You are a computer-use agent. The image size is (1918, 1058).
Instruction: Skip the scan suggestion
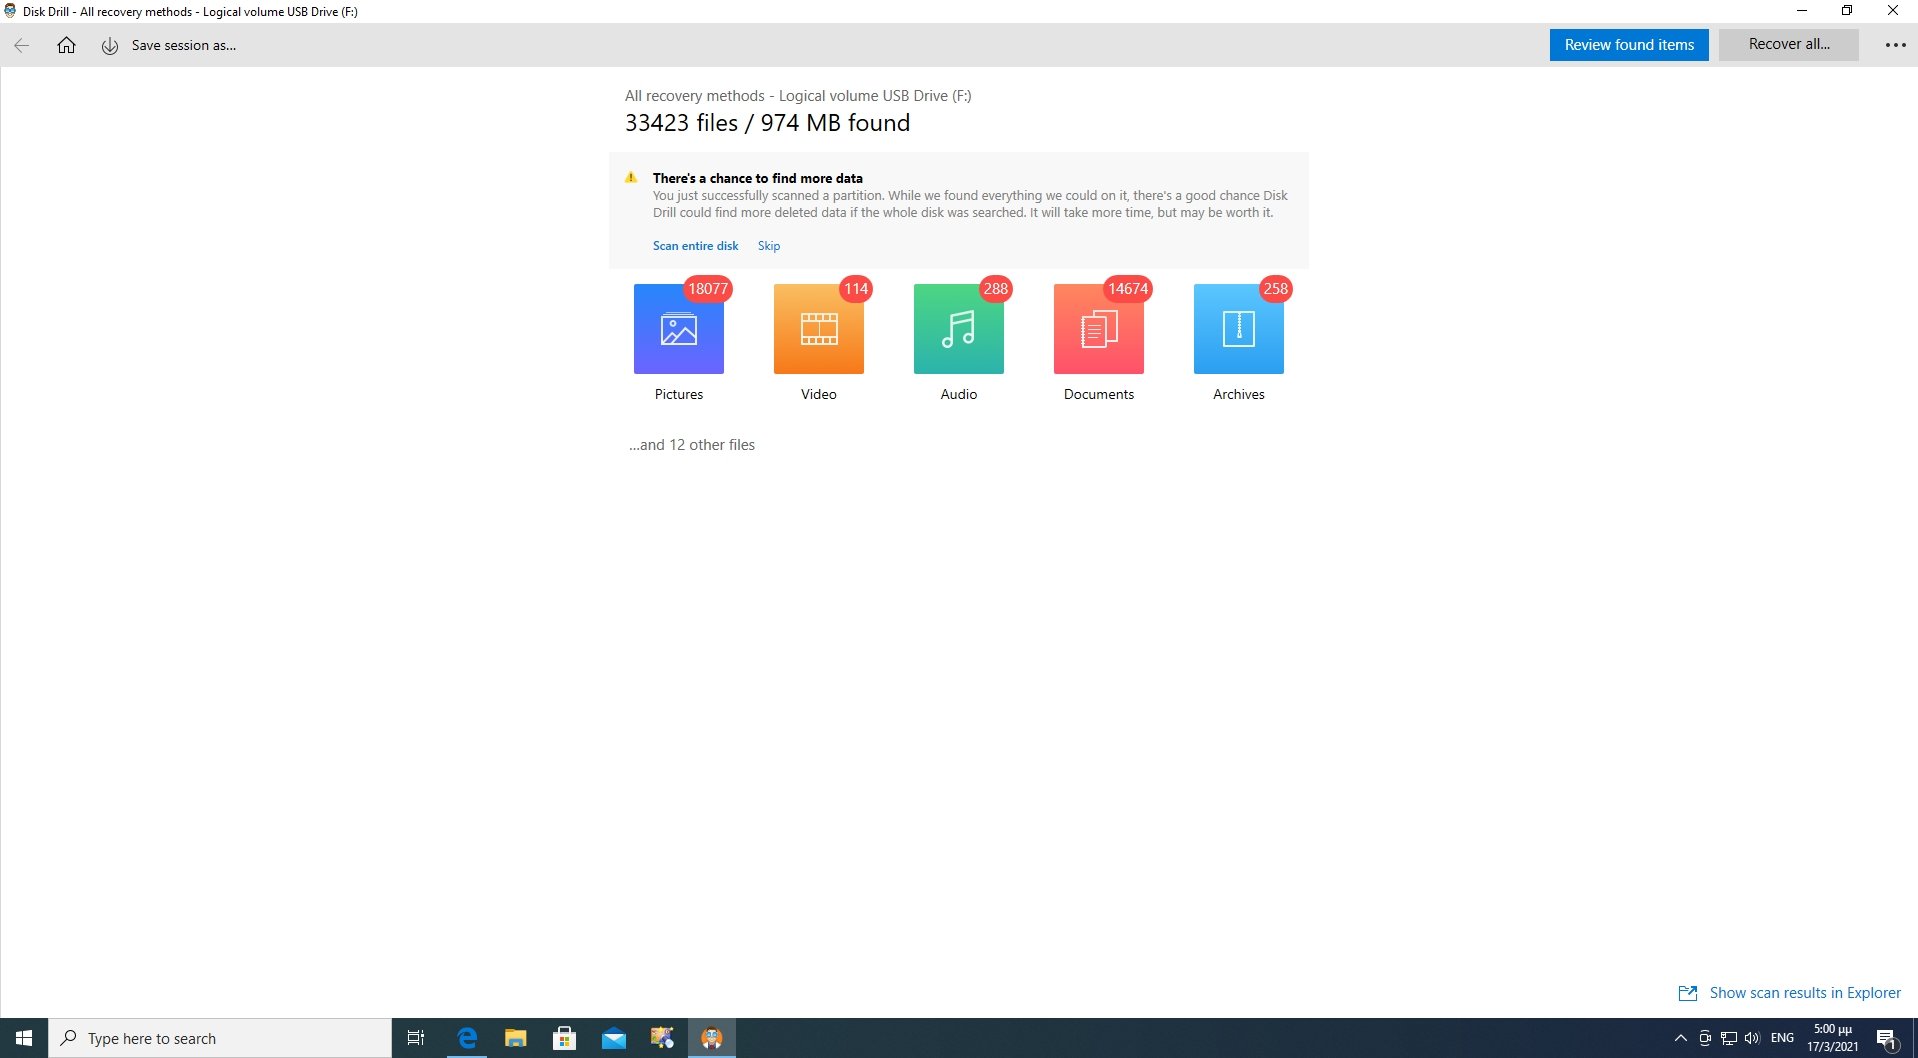[x=769, y=246]
